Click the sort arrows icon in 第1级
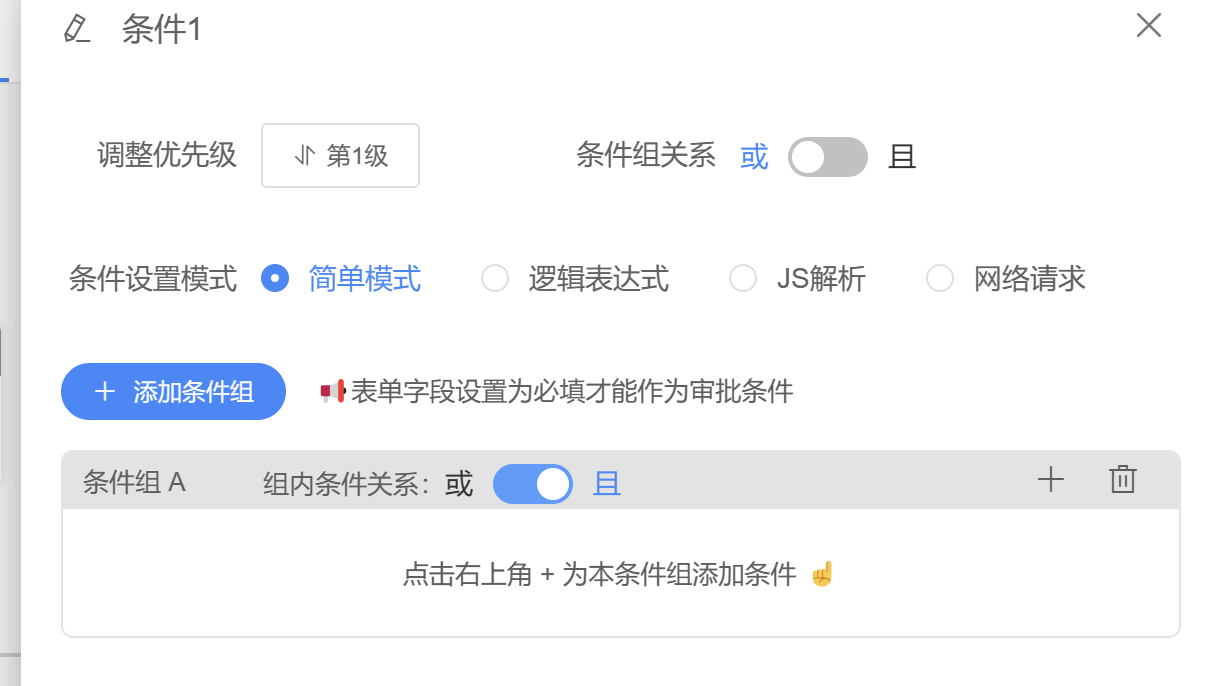Screen dimensions: 1207x686 coord(304,156)
